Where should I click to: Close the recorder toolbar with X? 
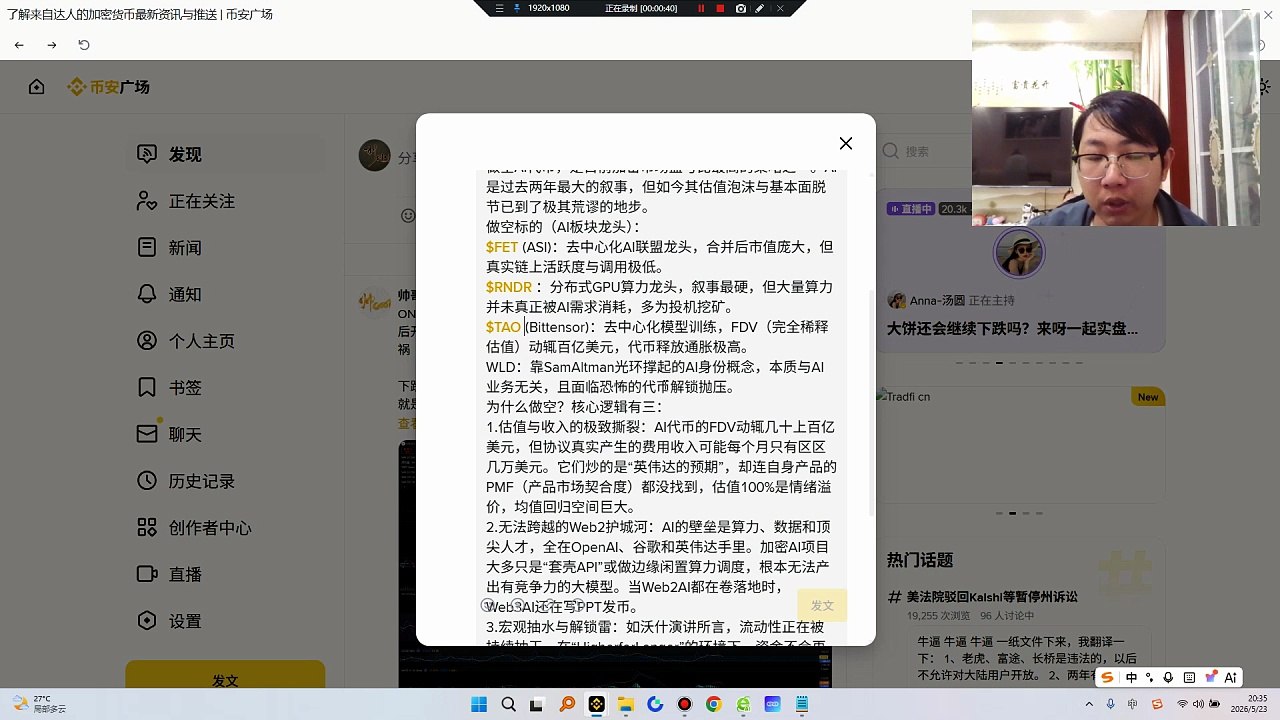click(x=780, y=8)
